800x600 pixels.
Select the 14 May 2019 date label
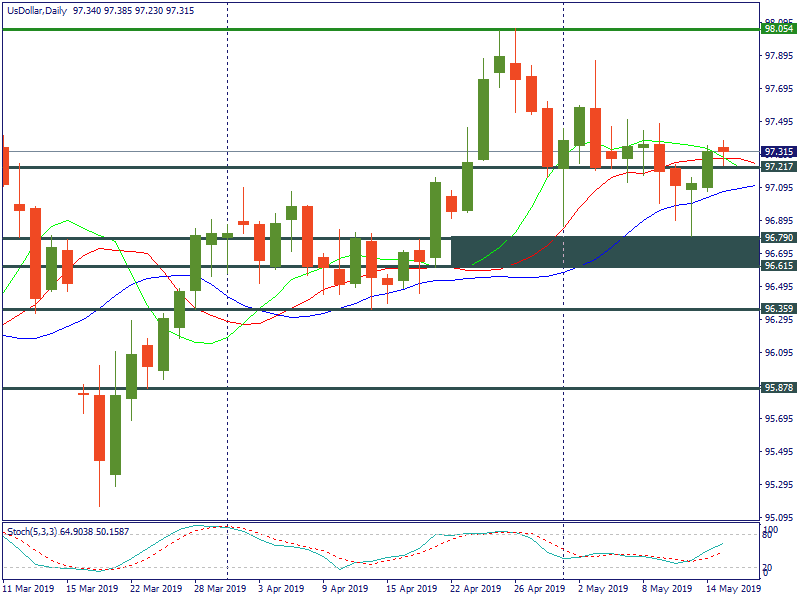[x=732, y=589]
